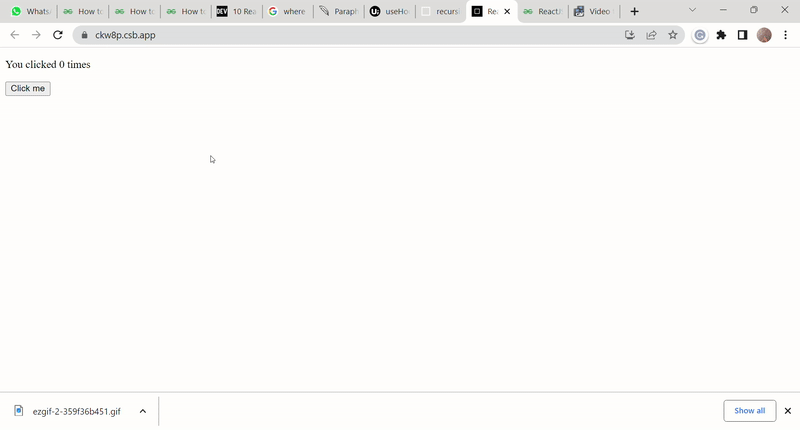This screenshot has width=800, height=430.
Task: Switch to the WhatsApp tab
Action: [x=31, y=11]
